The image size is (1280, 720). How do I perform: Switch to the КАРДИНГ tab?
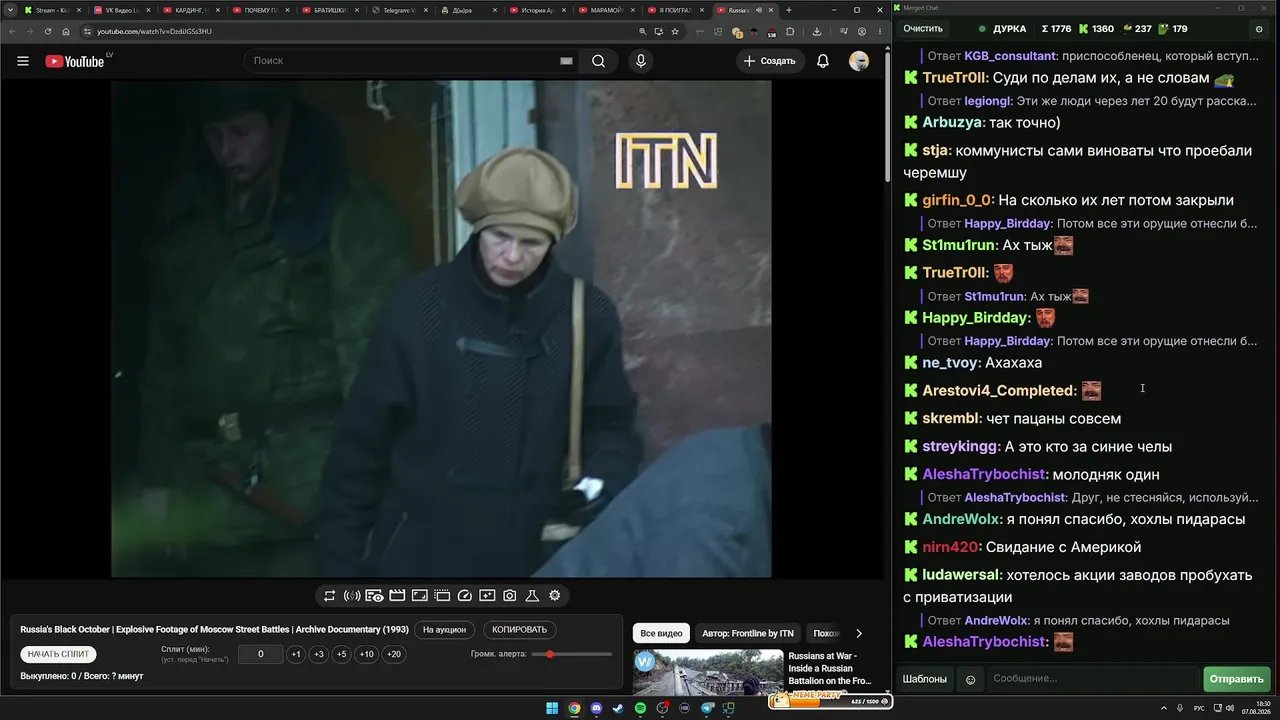191,10
